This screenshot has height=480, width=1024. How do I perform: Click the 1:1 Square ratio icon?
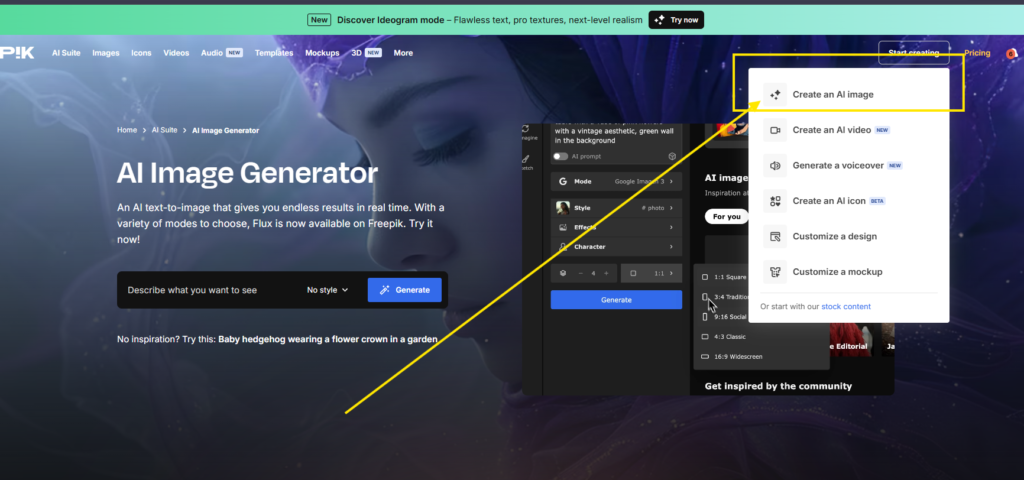click(705, 277)
